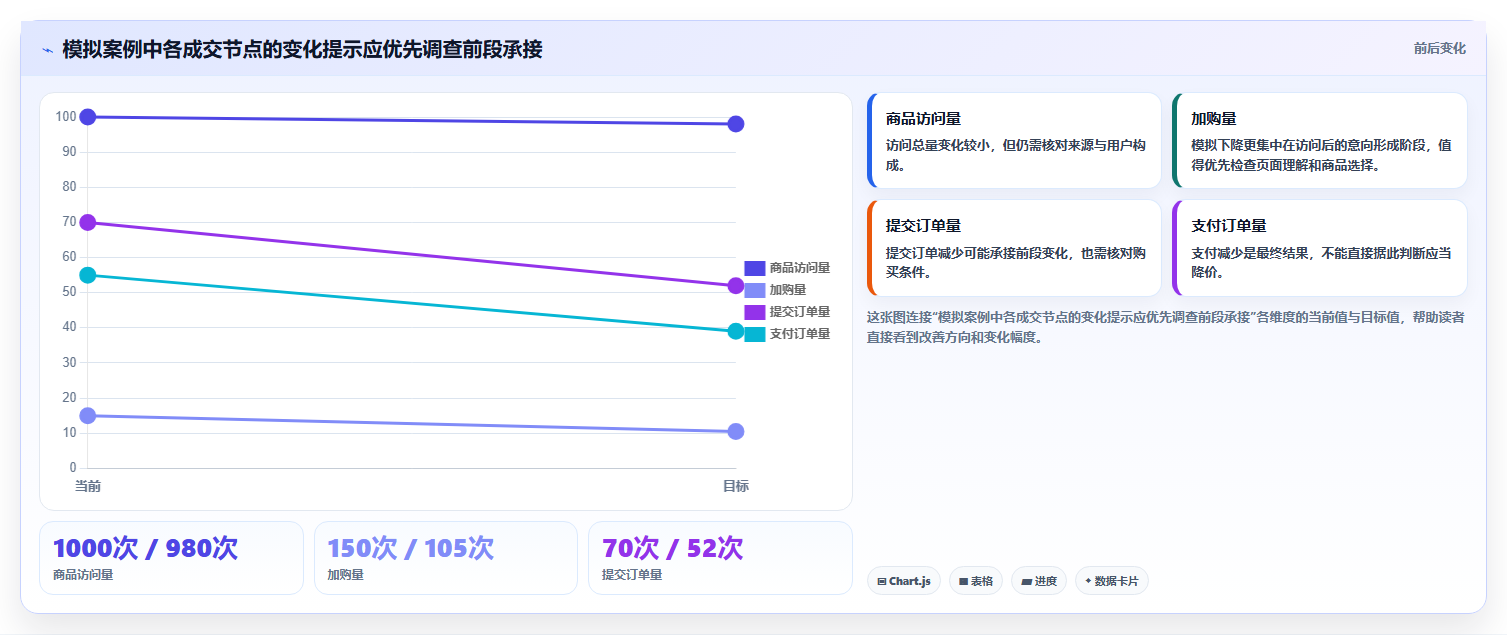
Task: Toggle 商品访问量 legend color box
Action: point(755,268)
